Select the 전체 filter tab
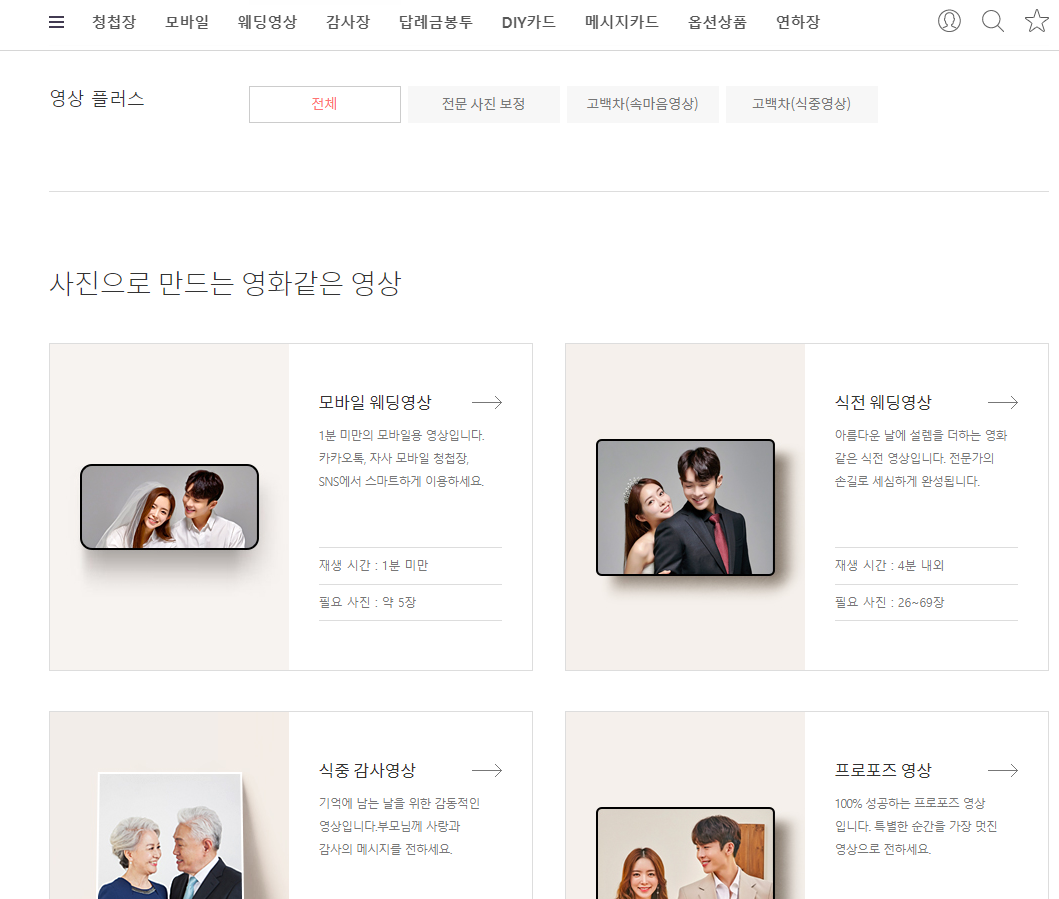Viewport: 1059px width, 899px height. (325, 104)
